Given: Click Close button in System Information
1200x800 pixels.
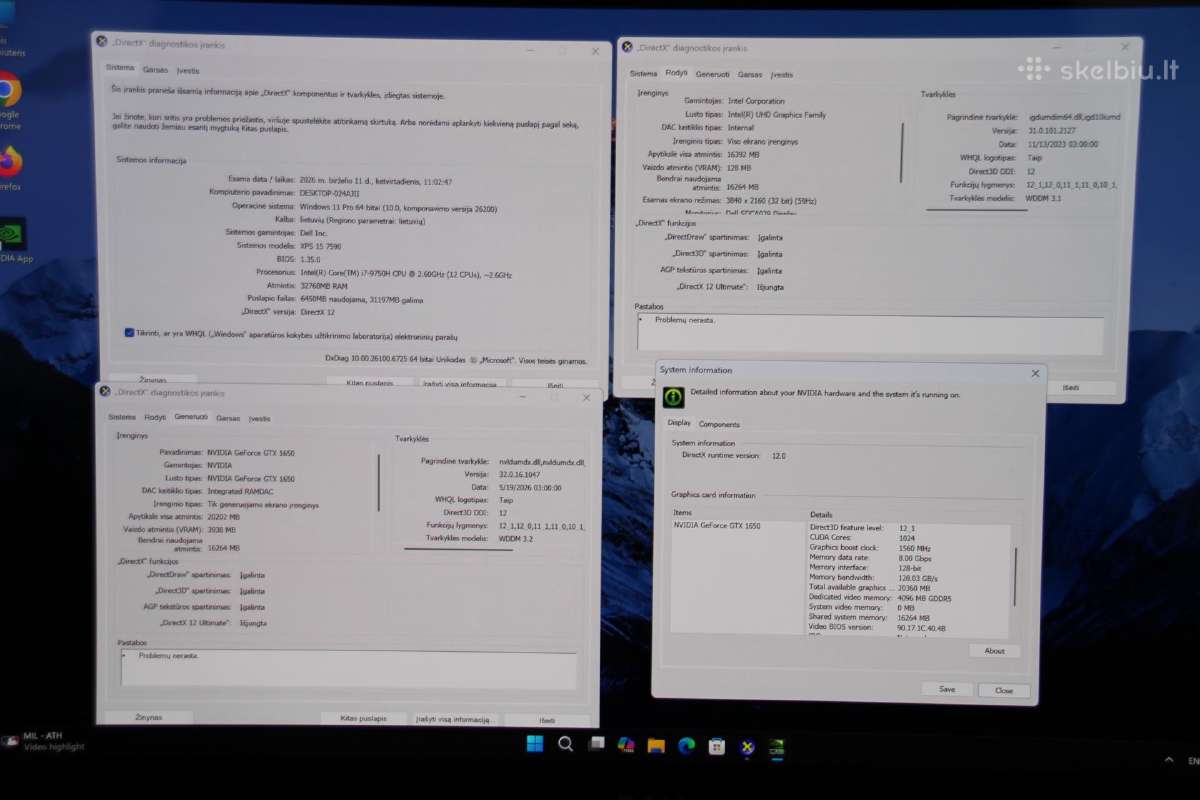Looking at the screenshot, I should (x=1004, y=690).
